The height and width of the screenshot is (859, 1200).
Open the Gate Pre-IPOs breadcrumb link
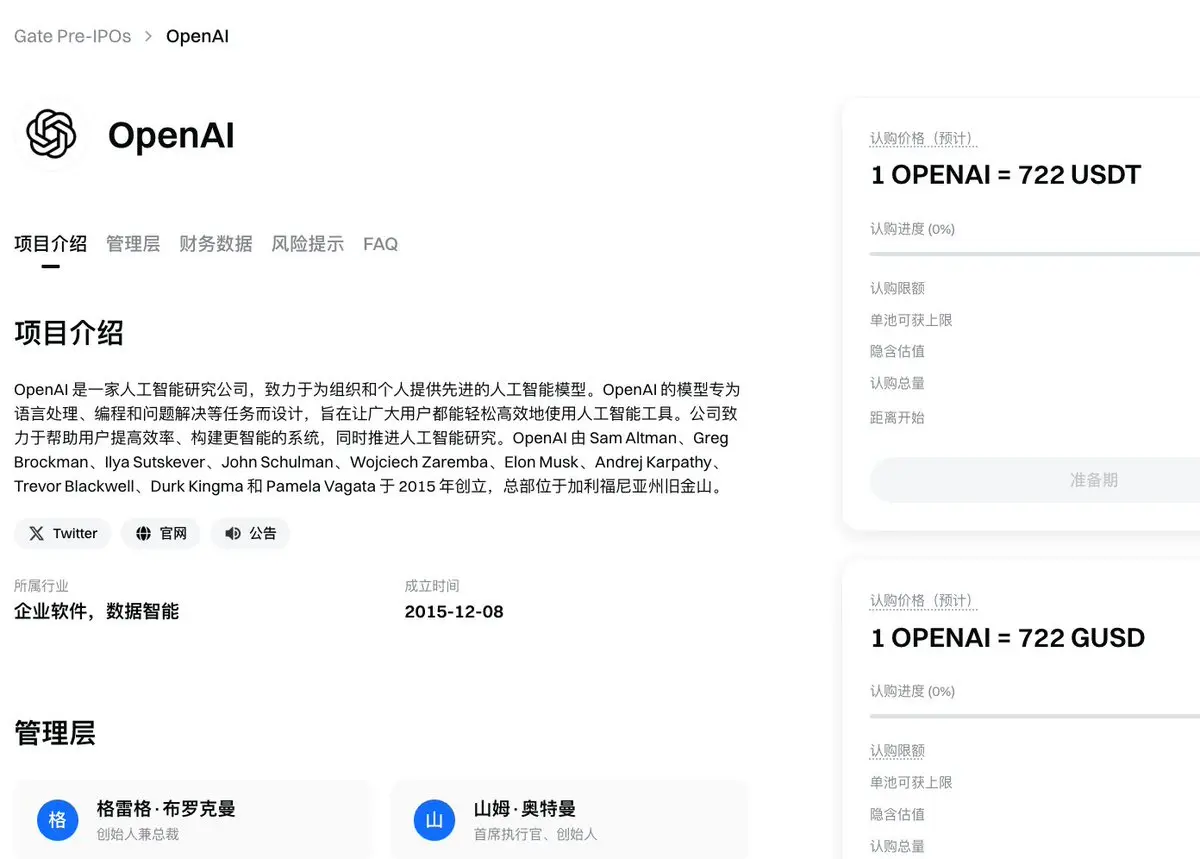(x=72, y=36)
